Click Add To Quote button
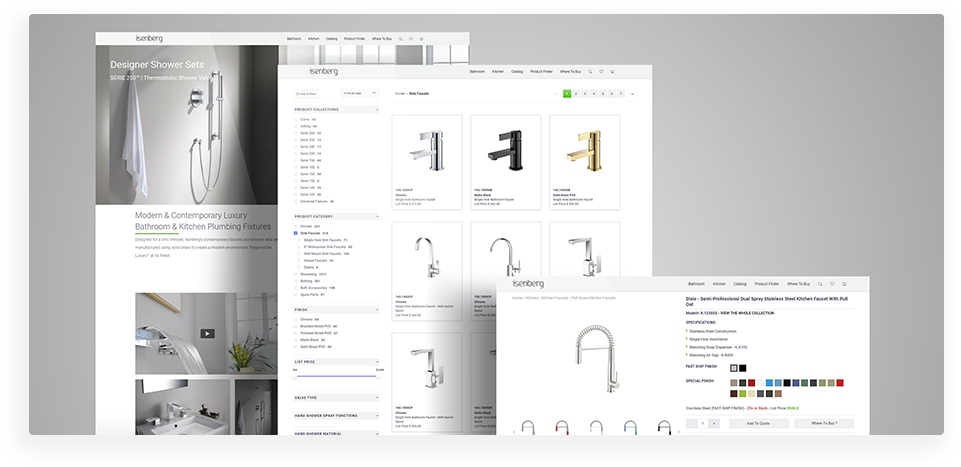This screenshot has height=467, width=961. 758,423
